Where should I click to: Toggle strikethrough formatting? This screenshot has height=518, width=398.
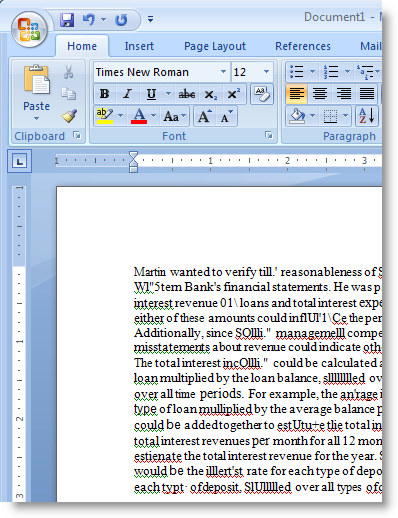(187, 94)
